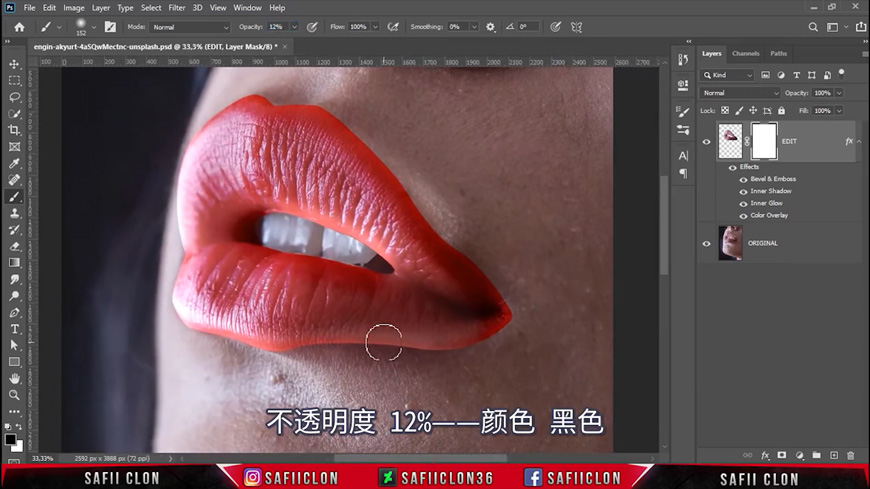Toggle Bevel & Emboss effect visibility

(743, 179)
